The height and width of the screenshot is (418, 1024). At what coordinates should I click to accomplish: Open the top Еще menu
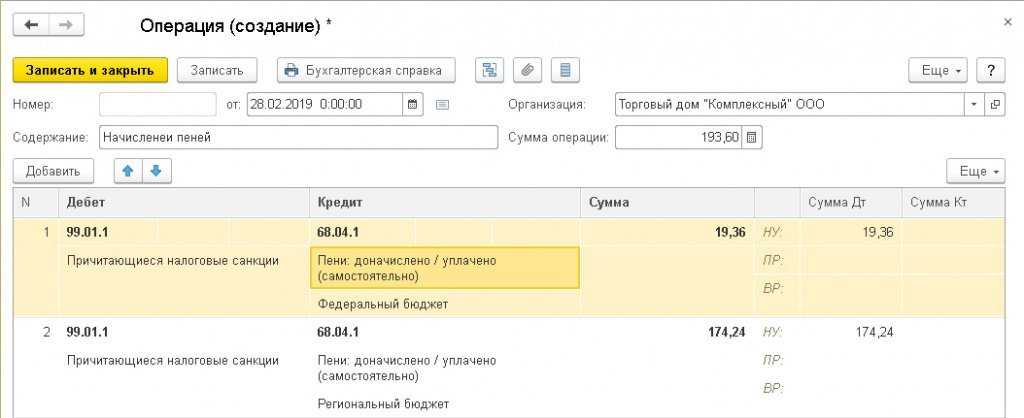(x=937, y=70)
